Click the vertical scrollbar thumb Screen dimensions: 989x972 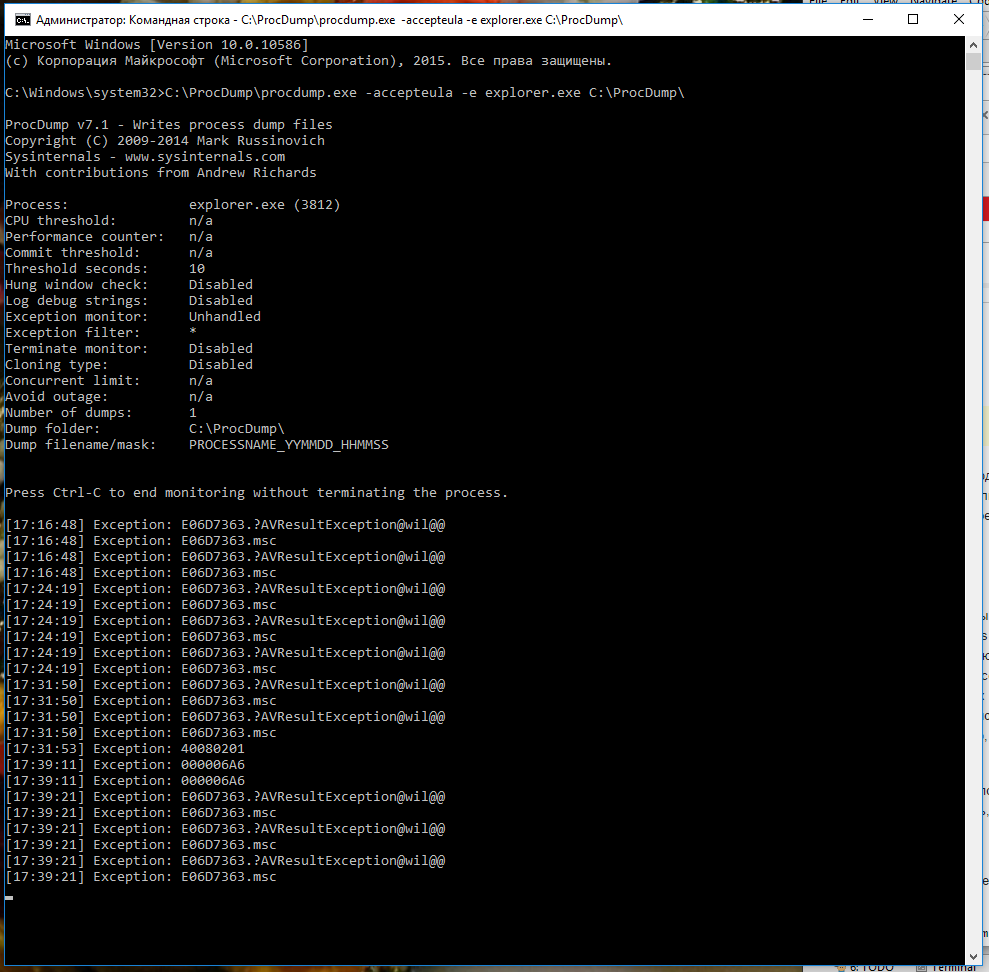pos(973,62)
